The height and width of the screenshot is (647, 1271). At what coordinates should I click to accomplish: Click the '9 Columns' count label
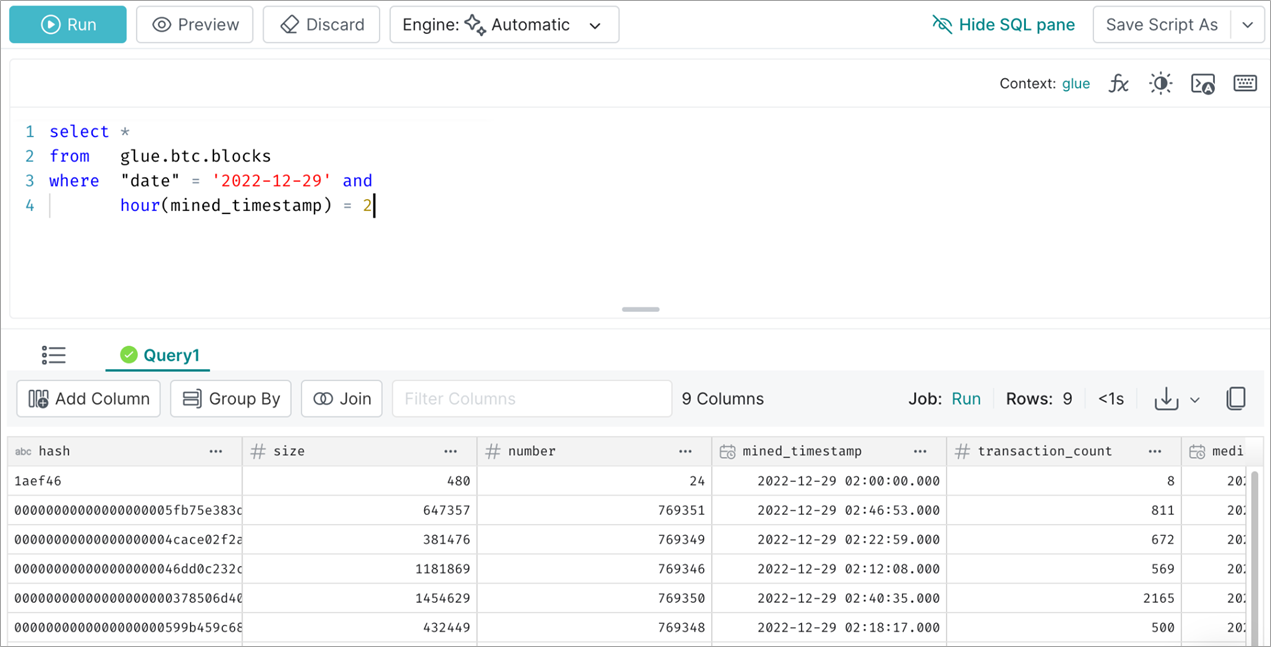(x=723, y=398)
